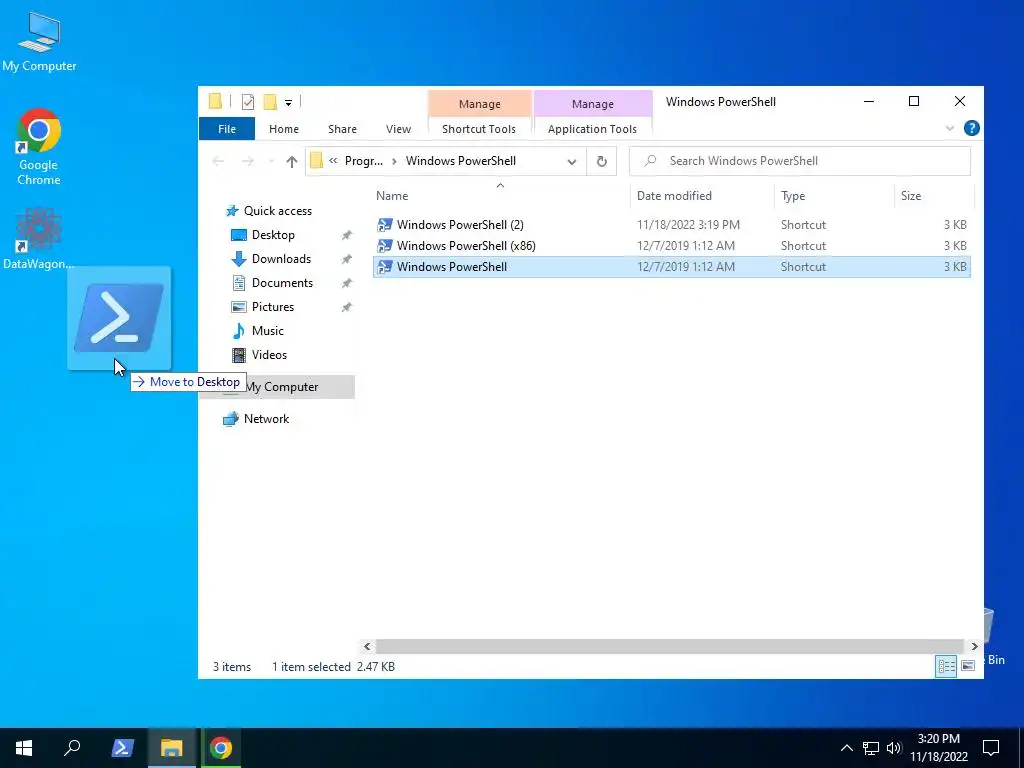Select My Computer in navigation pane
The image size is (1024, 768).
281,387
